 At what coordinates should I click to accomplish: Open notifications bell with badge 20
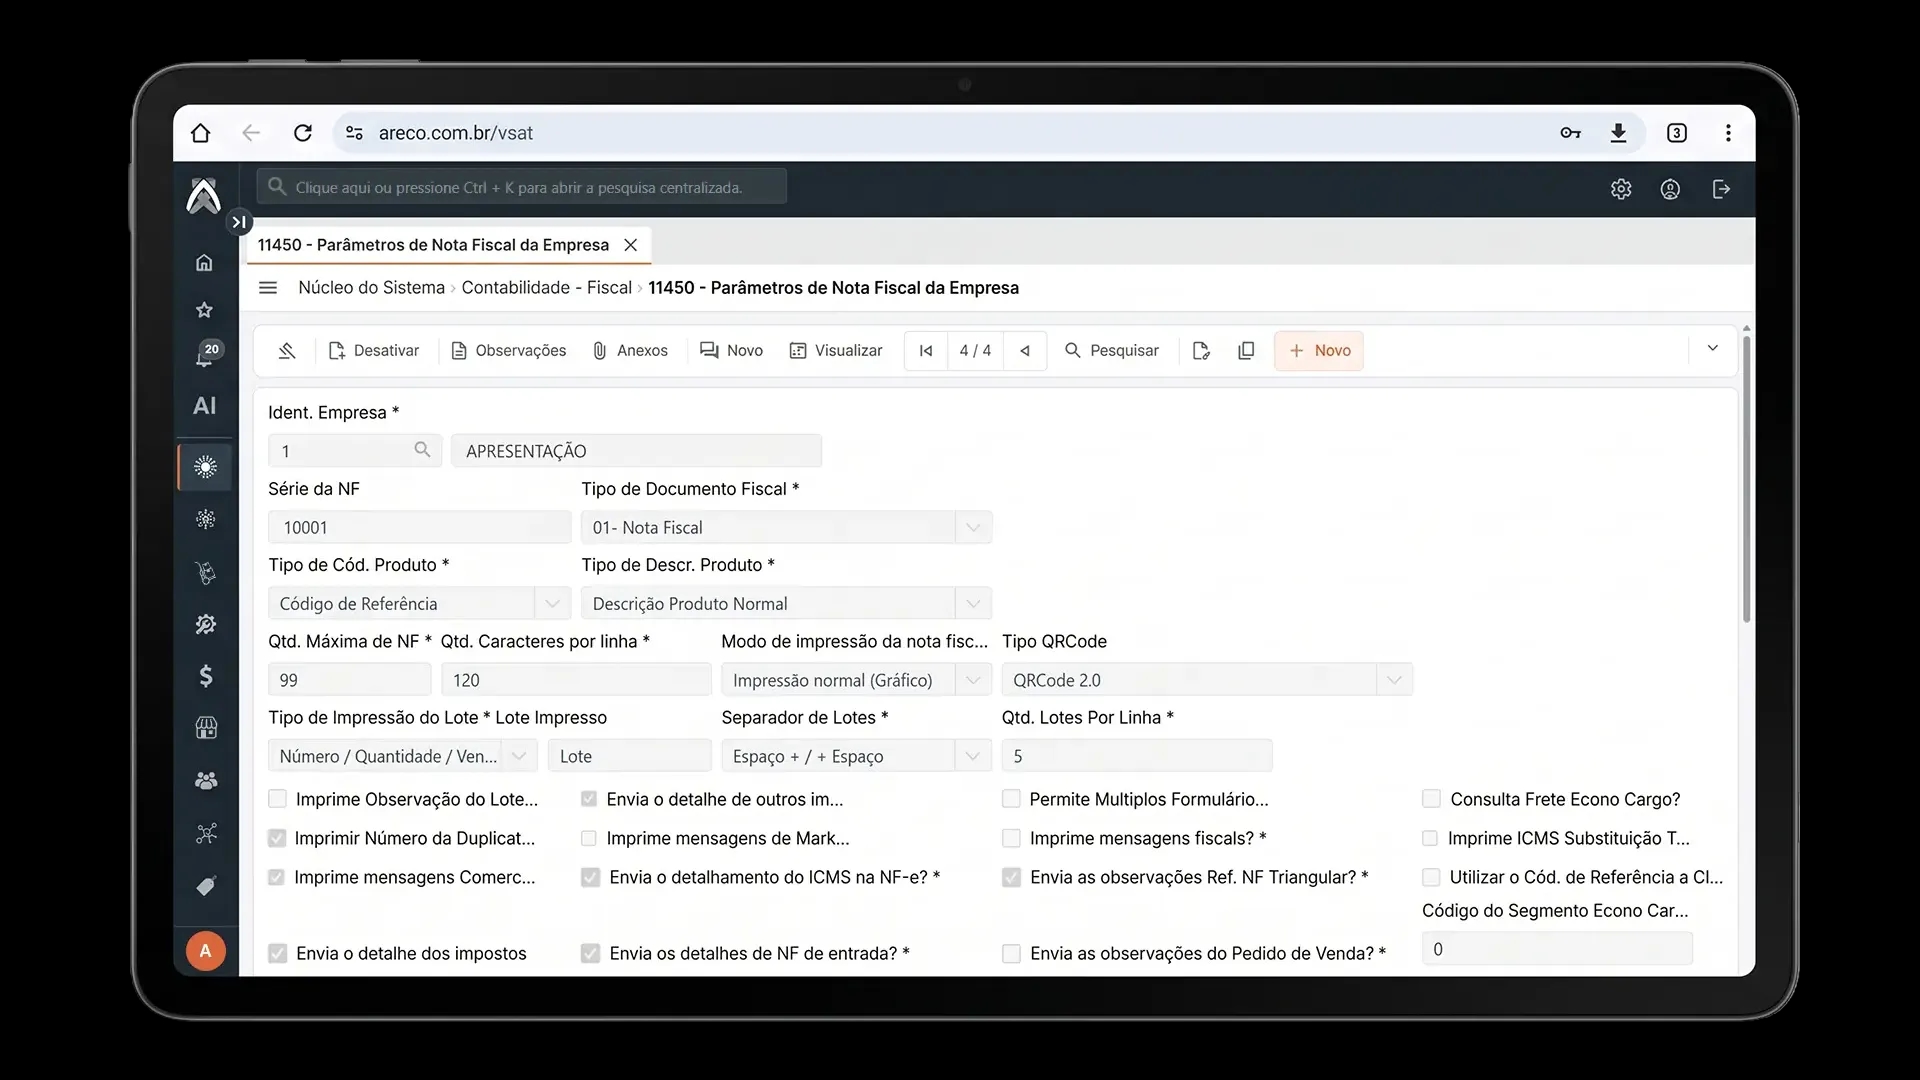click(207, 354)
